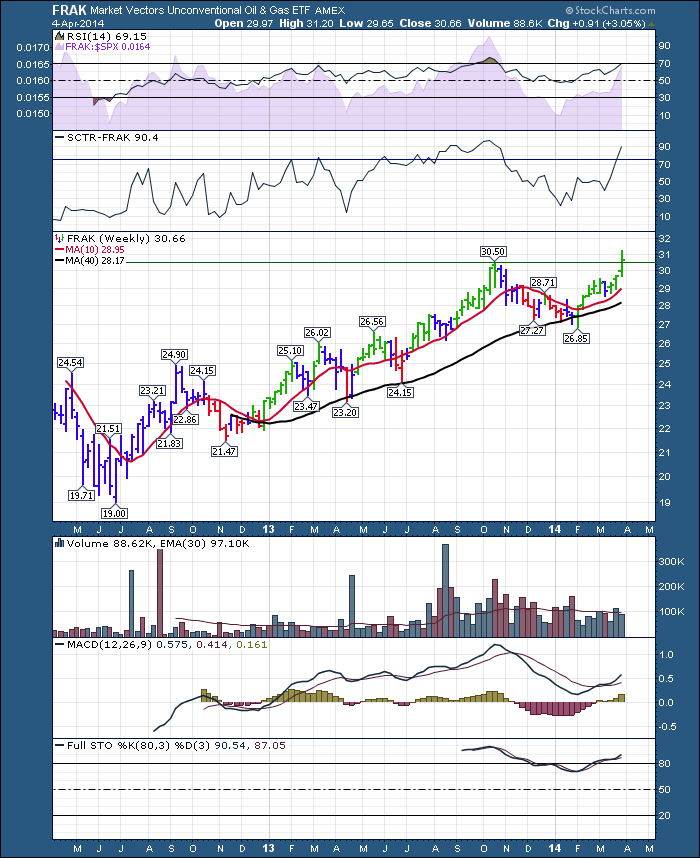
Task: Select the FRAK ticker symbol heading
Action: (x=70, y=10)
